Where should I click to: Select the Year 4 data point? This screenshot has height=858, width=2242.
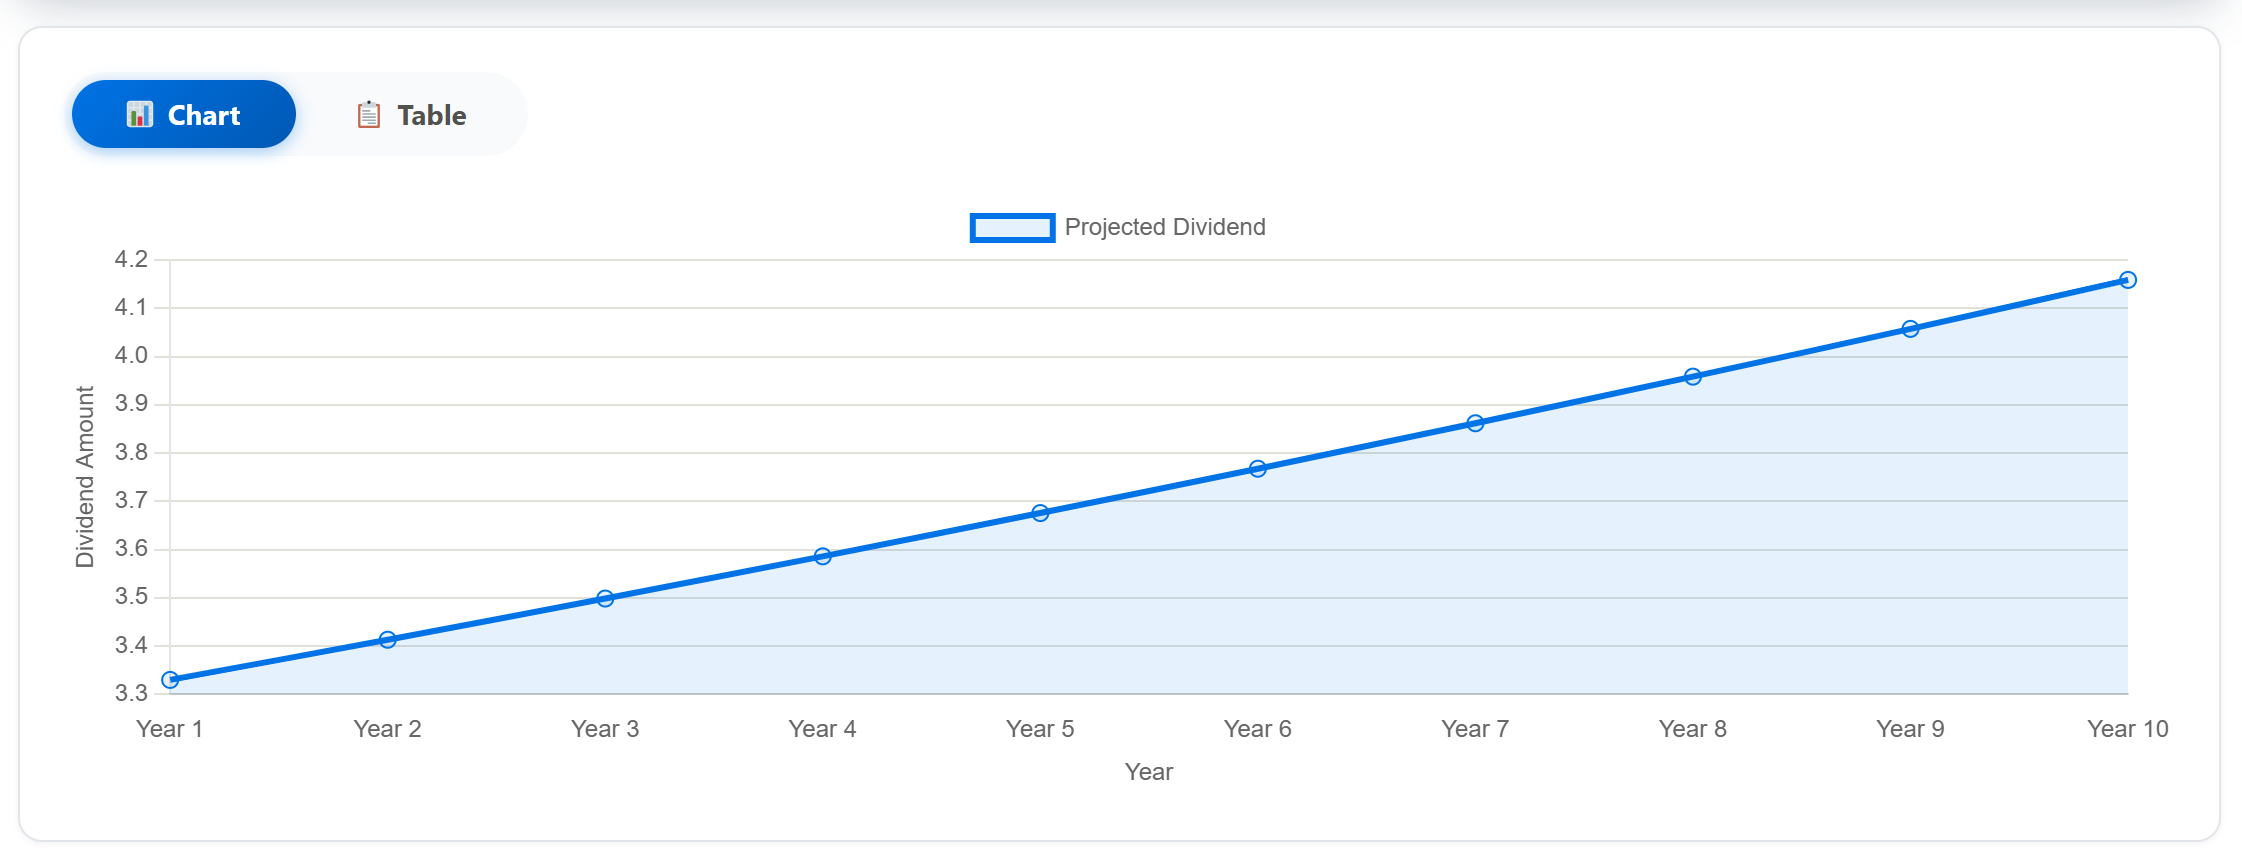point(823,556)
